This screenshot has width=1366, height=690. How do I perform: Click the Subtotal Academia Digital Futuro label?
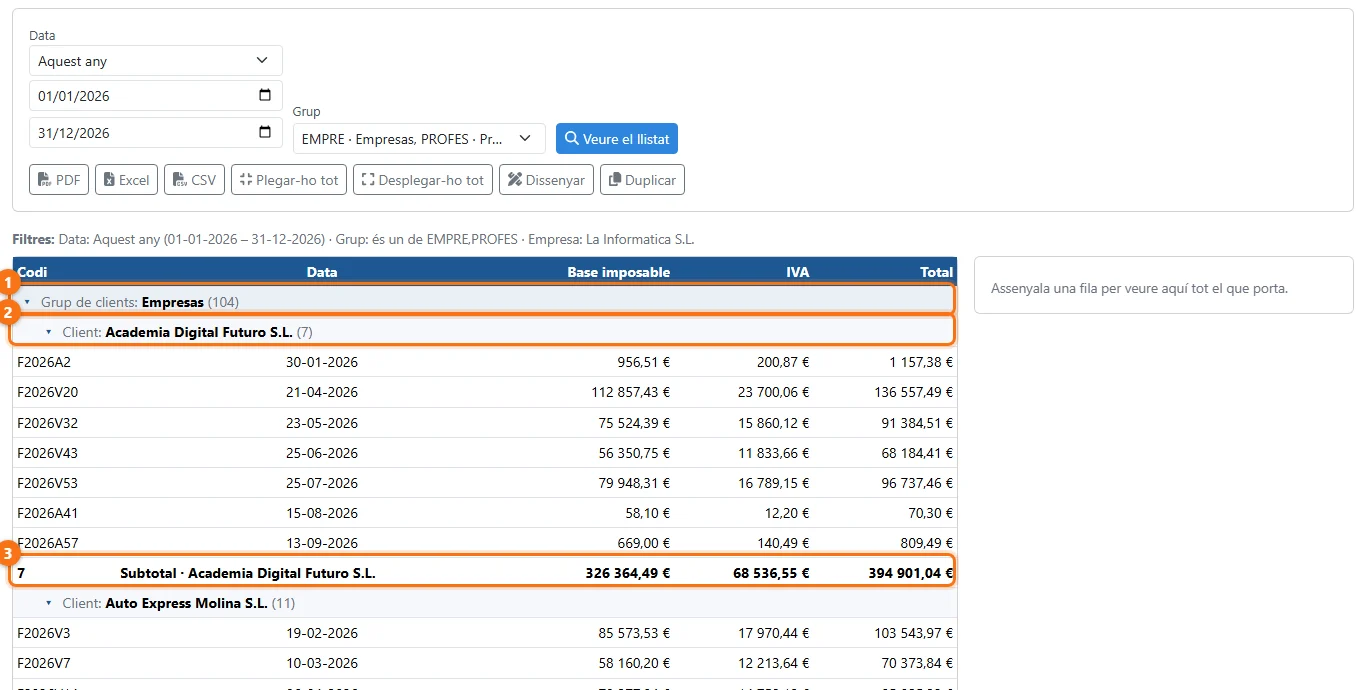248,573
